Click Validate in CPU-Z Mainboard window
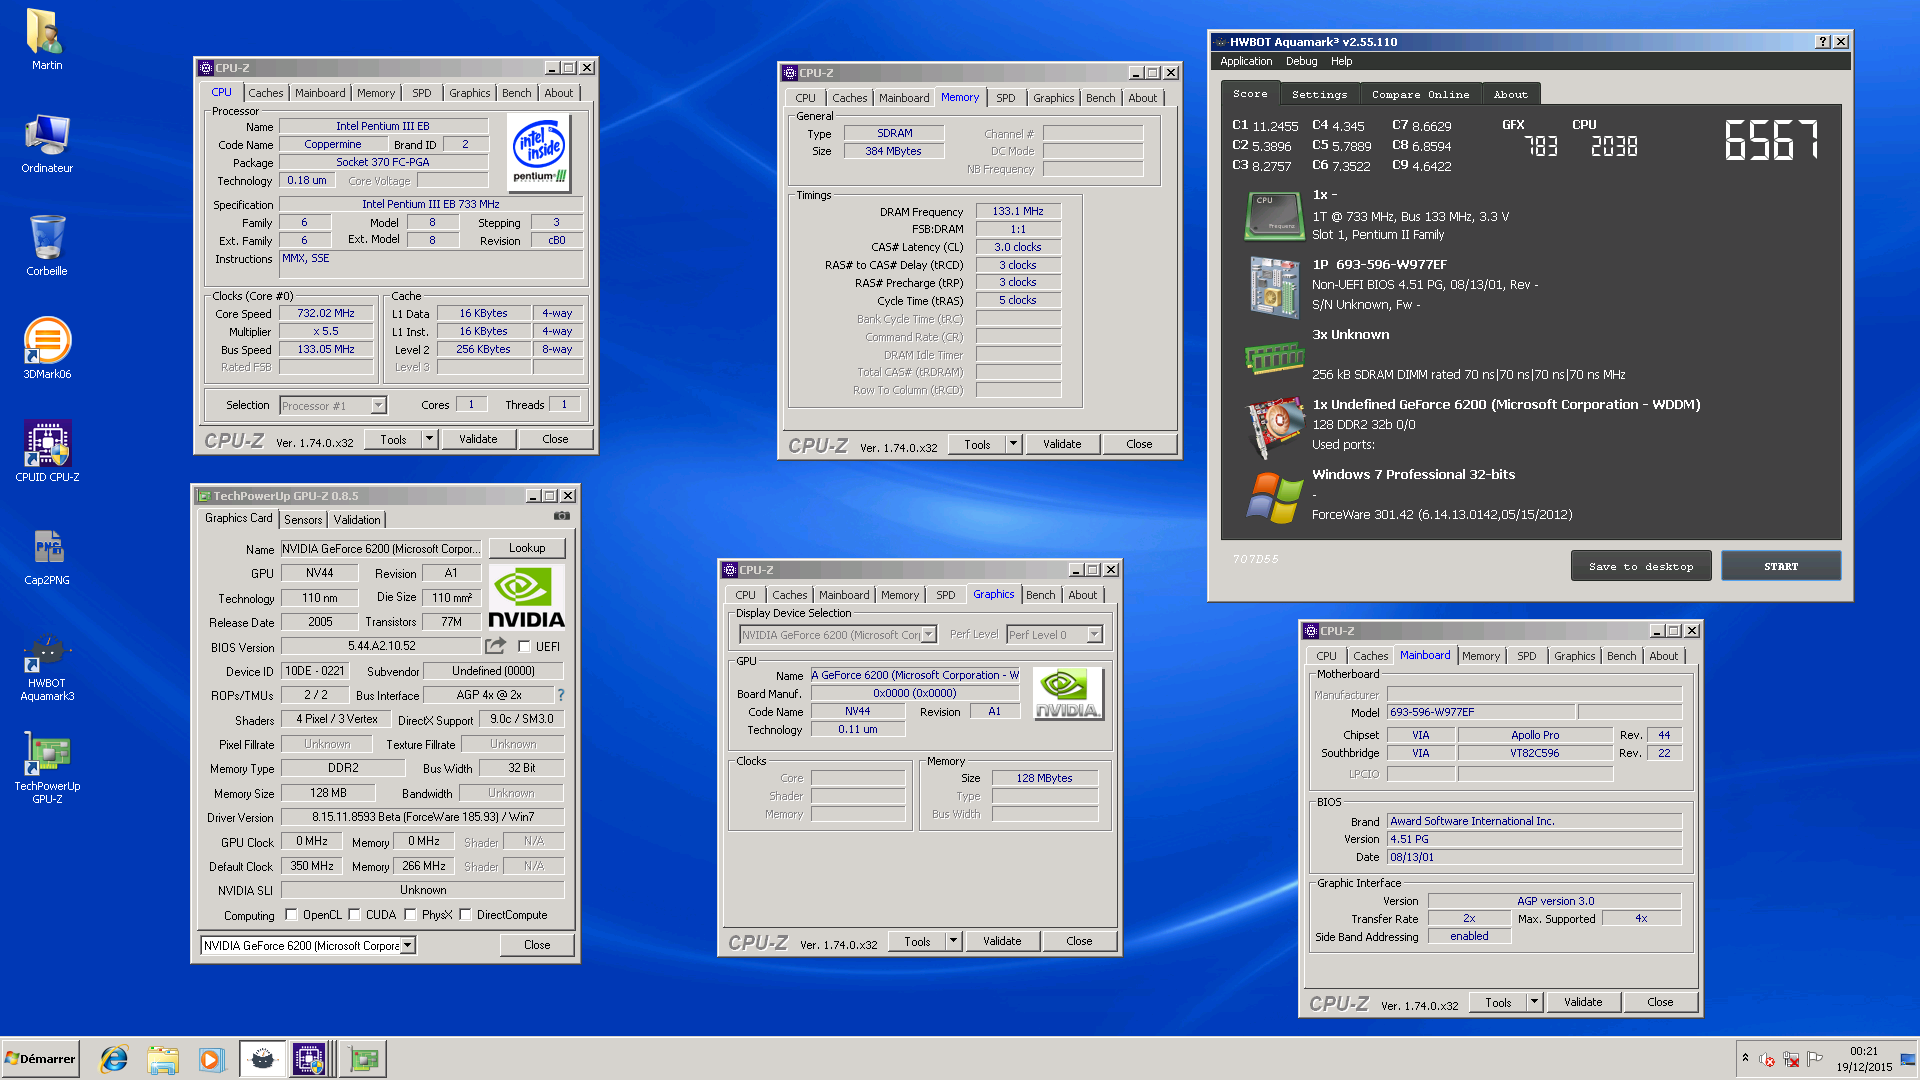This screenshot has height=1080, width=1920. [x=1583, y=1002]
